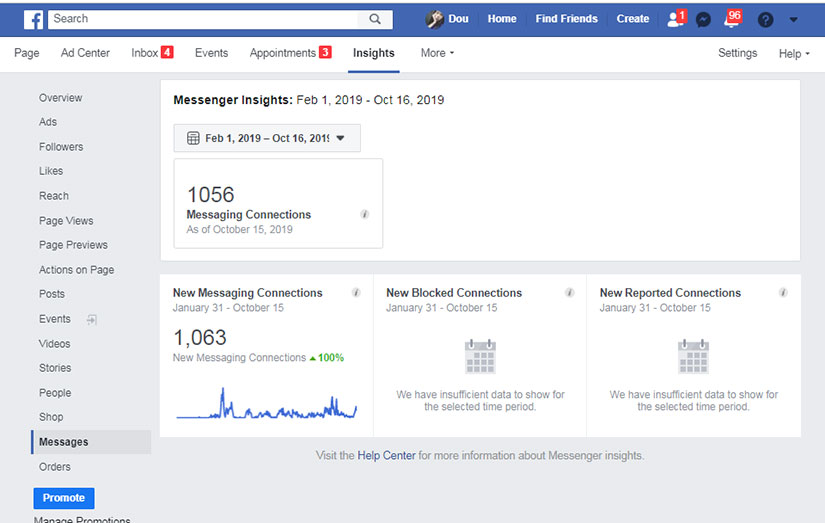Open the Page Previews insights section
825x523 pixels.
(x=73, y=245)
